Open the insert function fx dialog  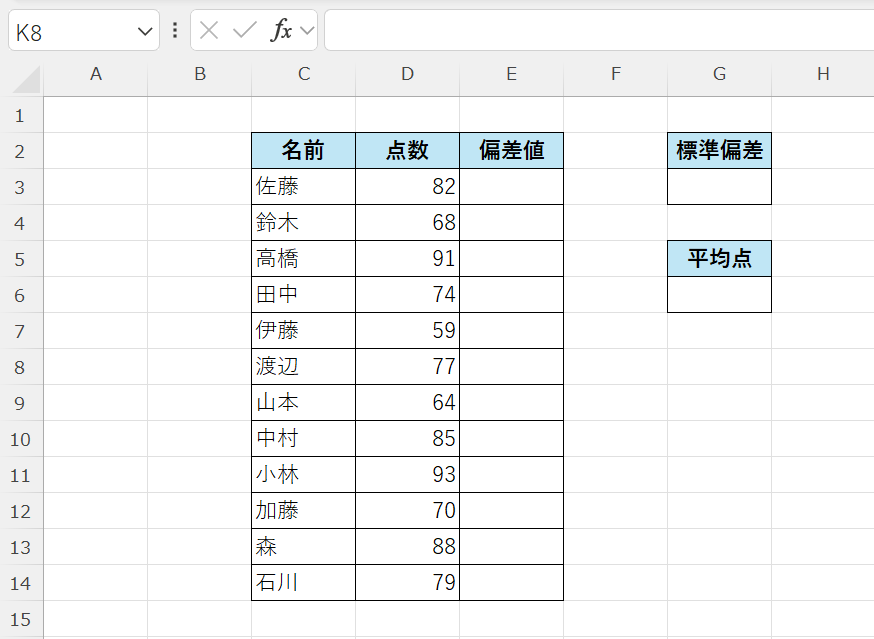click(x=282, y=30)
